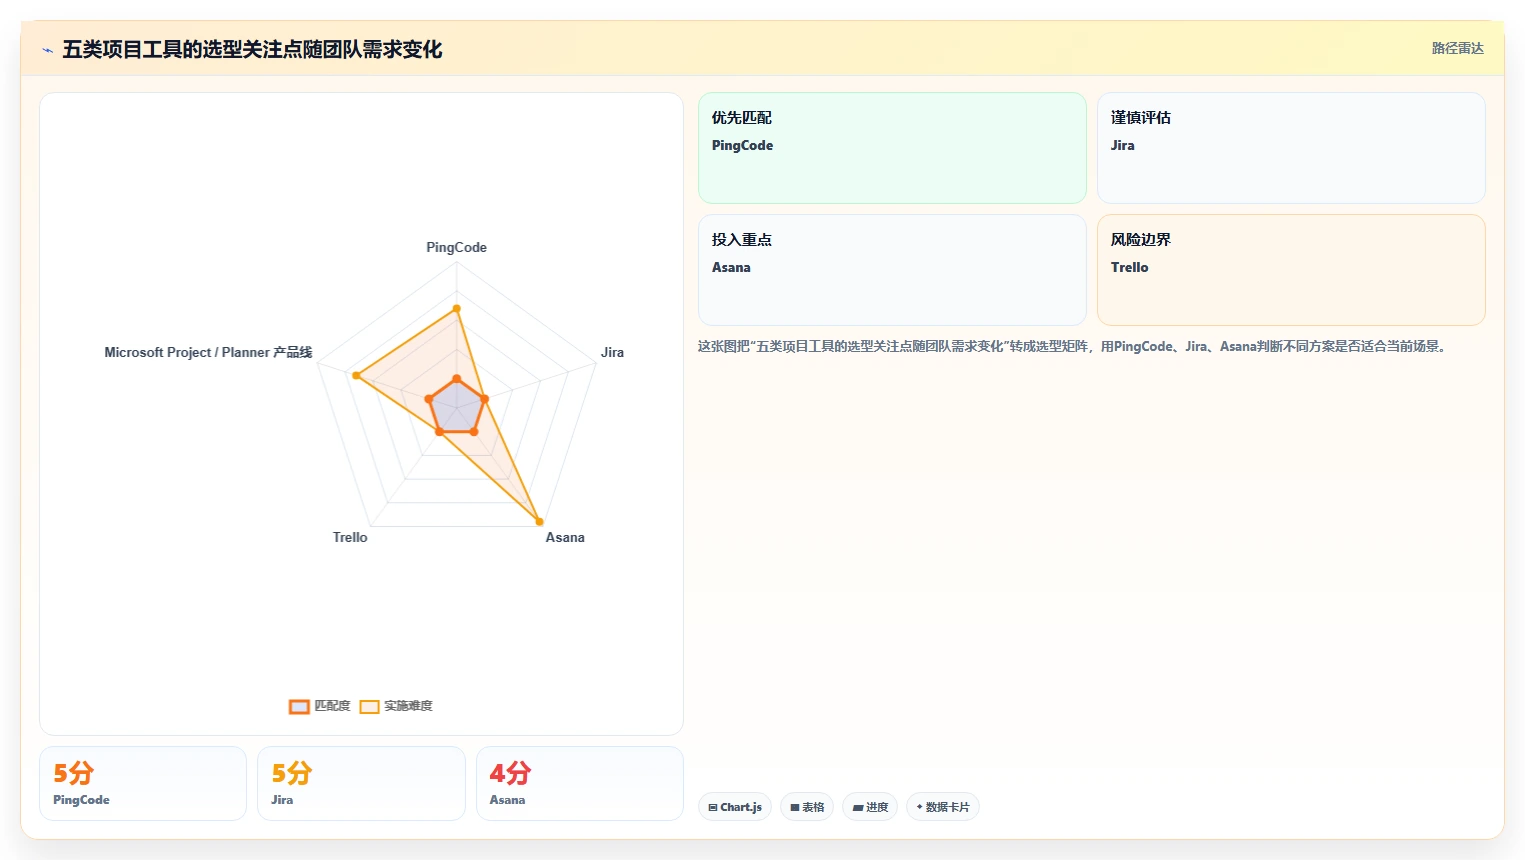Click the diamond icon inside 数据卡片 chip
1525x860 pixels.
coord(919,806)
